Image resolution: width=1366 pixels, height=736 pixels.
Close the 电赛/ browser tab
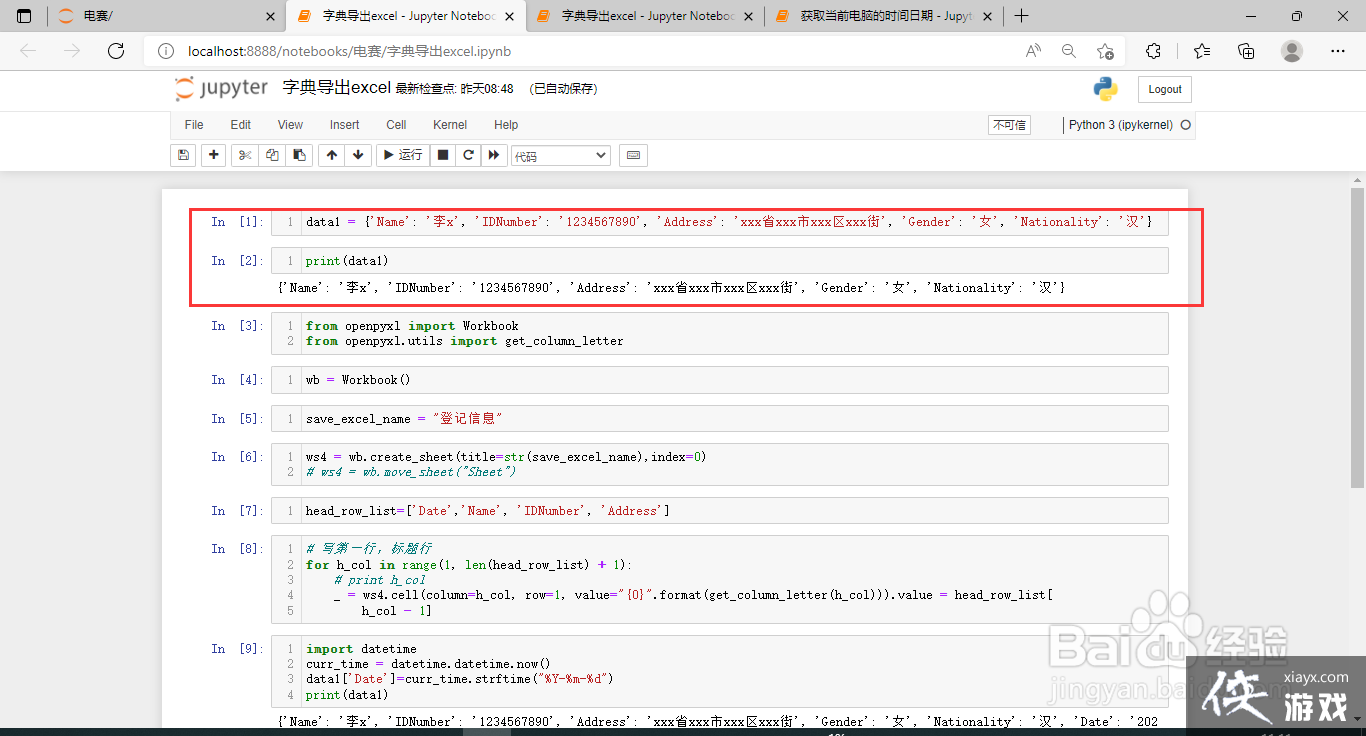pos(270,16)
